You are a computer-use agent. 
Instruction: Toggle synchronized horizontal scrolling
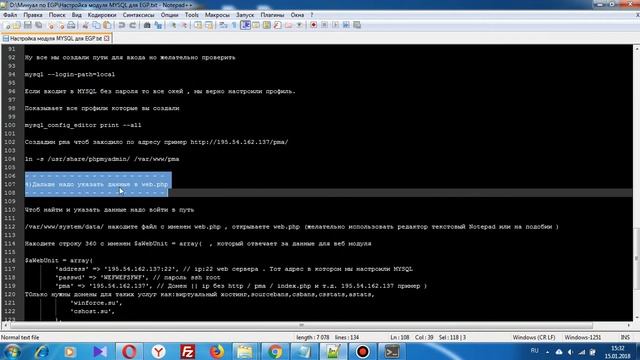pos(209,25)
